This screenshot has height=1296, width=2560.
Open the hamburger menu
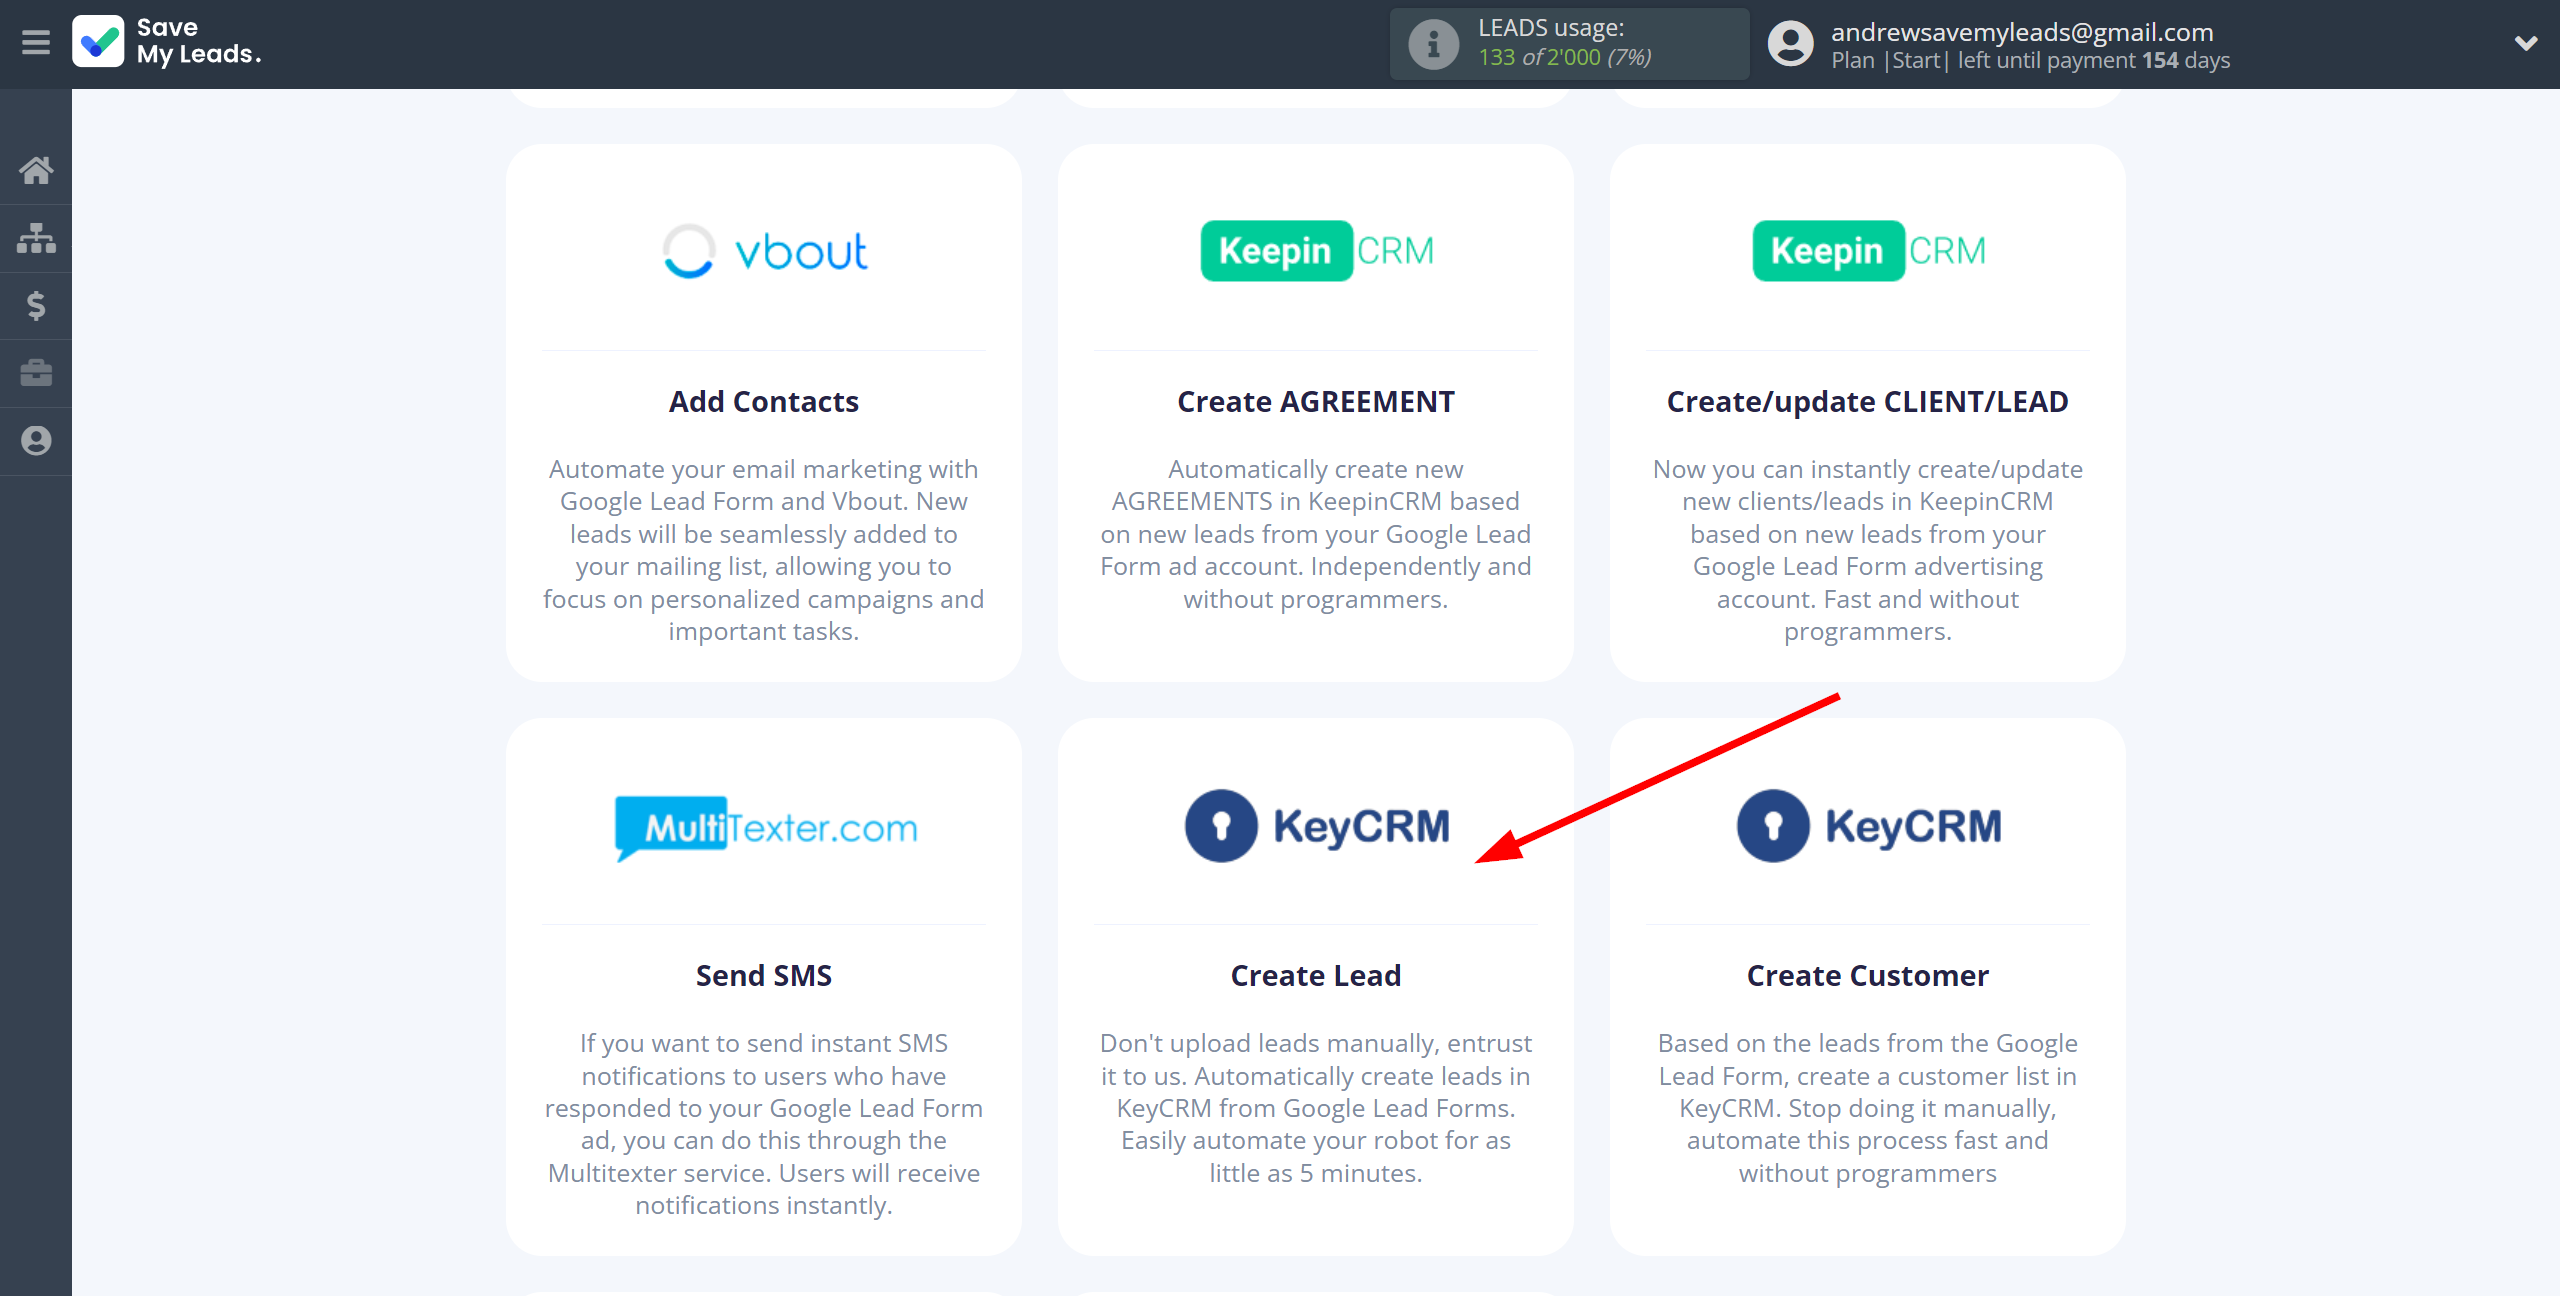click(x=36, y=43)
